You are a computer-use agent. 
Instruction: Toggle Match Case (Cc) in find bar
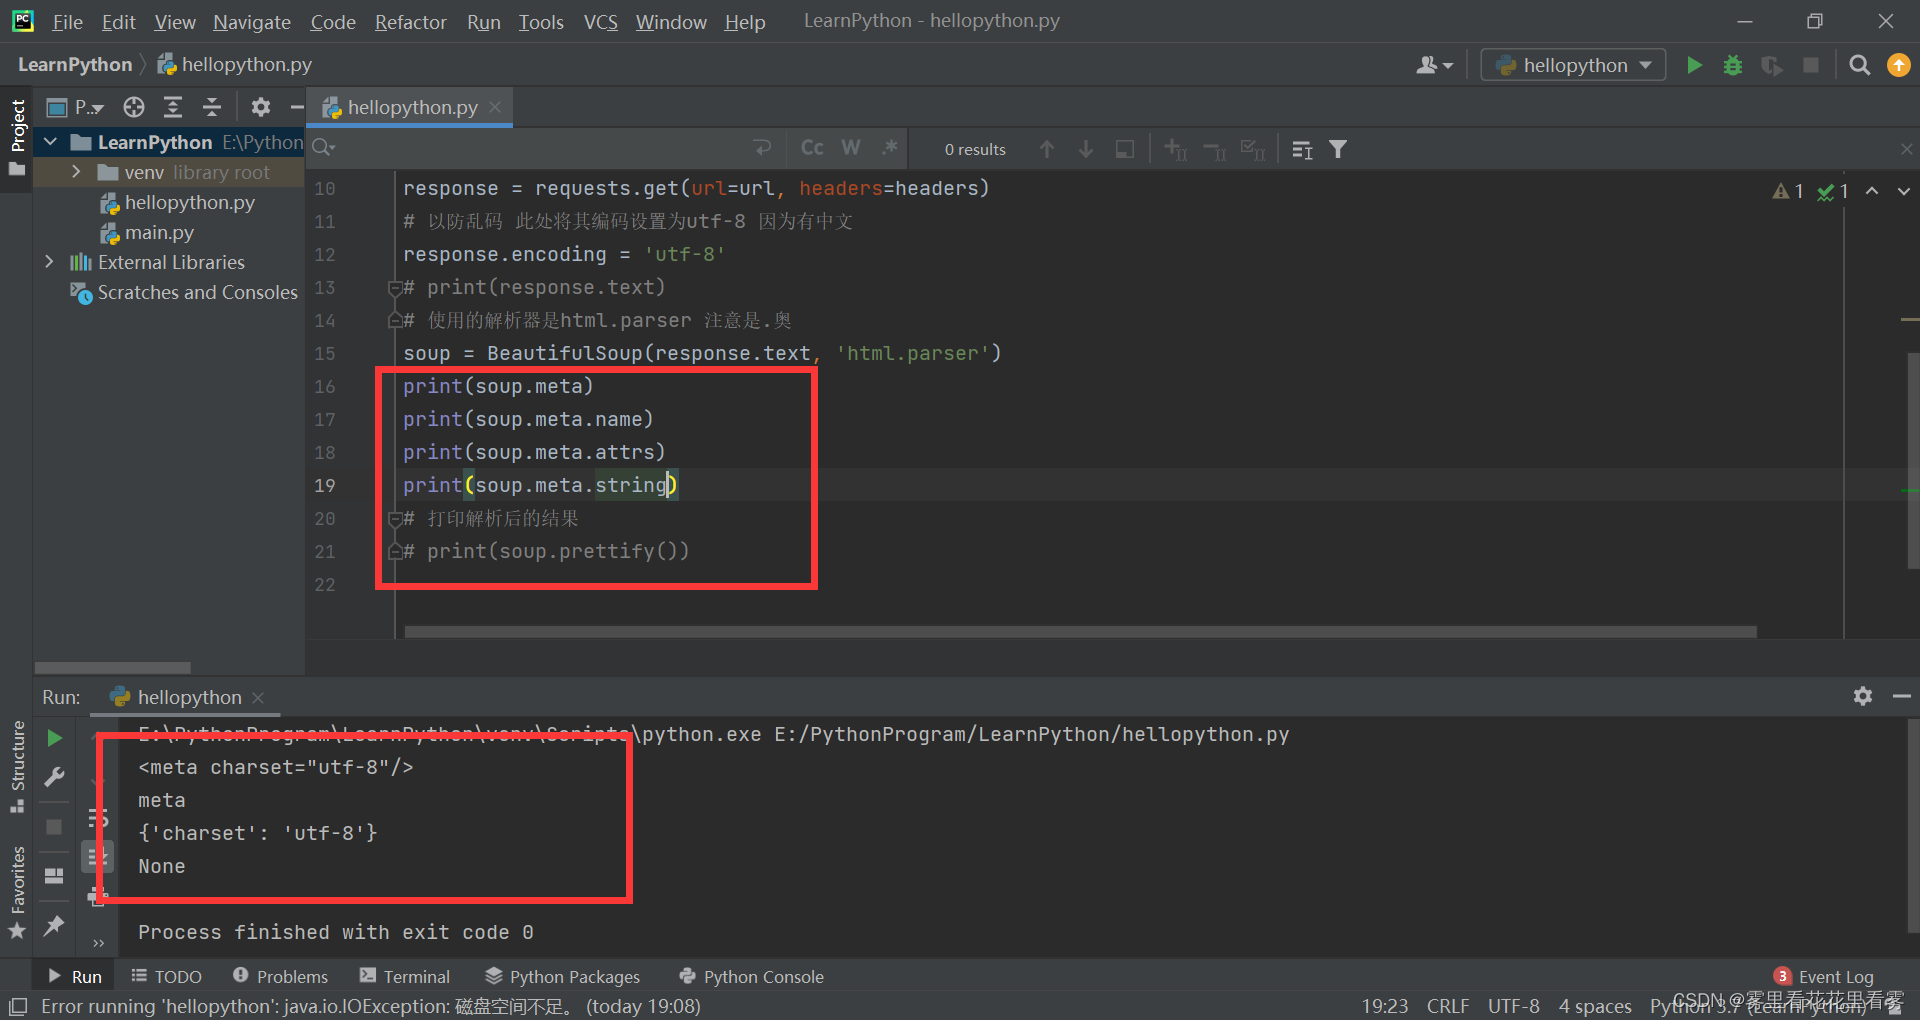812,148
